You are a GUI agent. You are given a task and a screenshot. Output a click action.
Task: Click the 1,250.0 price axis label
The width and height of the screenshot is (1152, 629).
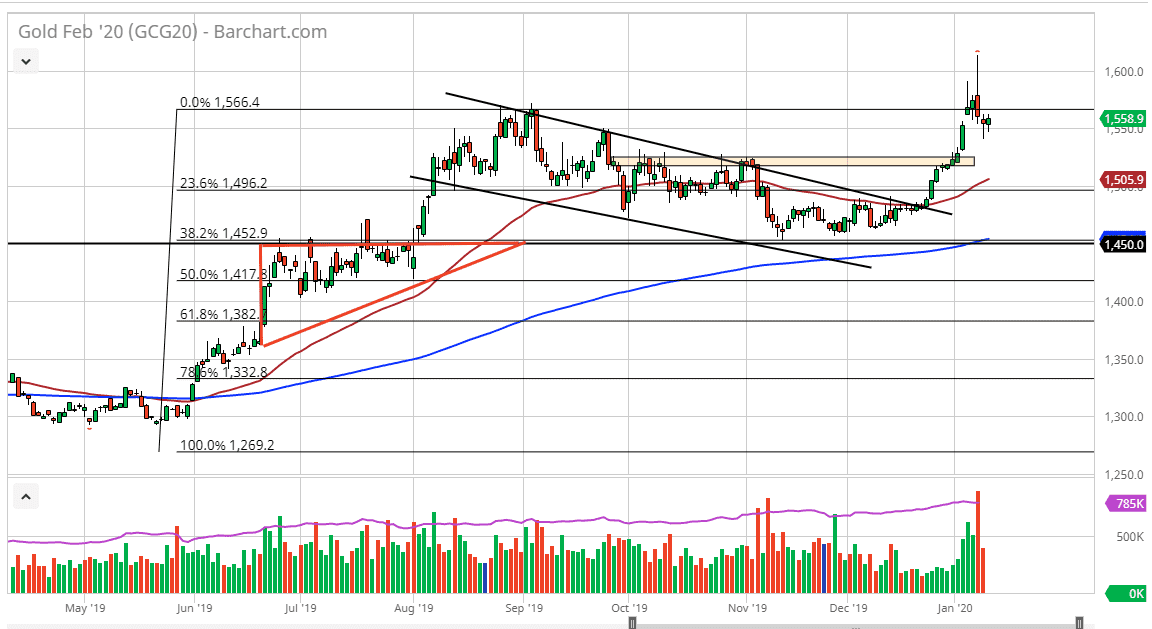[1124, 475]
